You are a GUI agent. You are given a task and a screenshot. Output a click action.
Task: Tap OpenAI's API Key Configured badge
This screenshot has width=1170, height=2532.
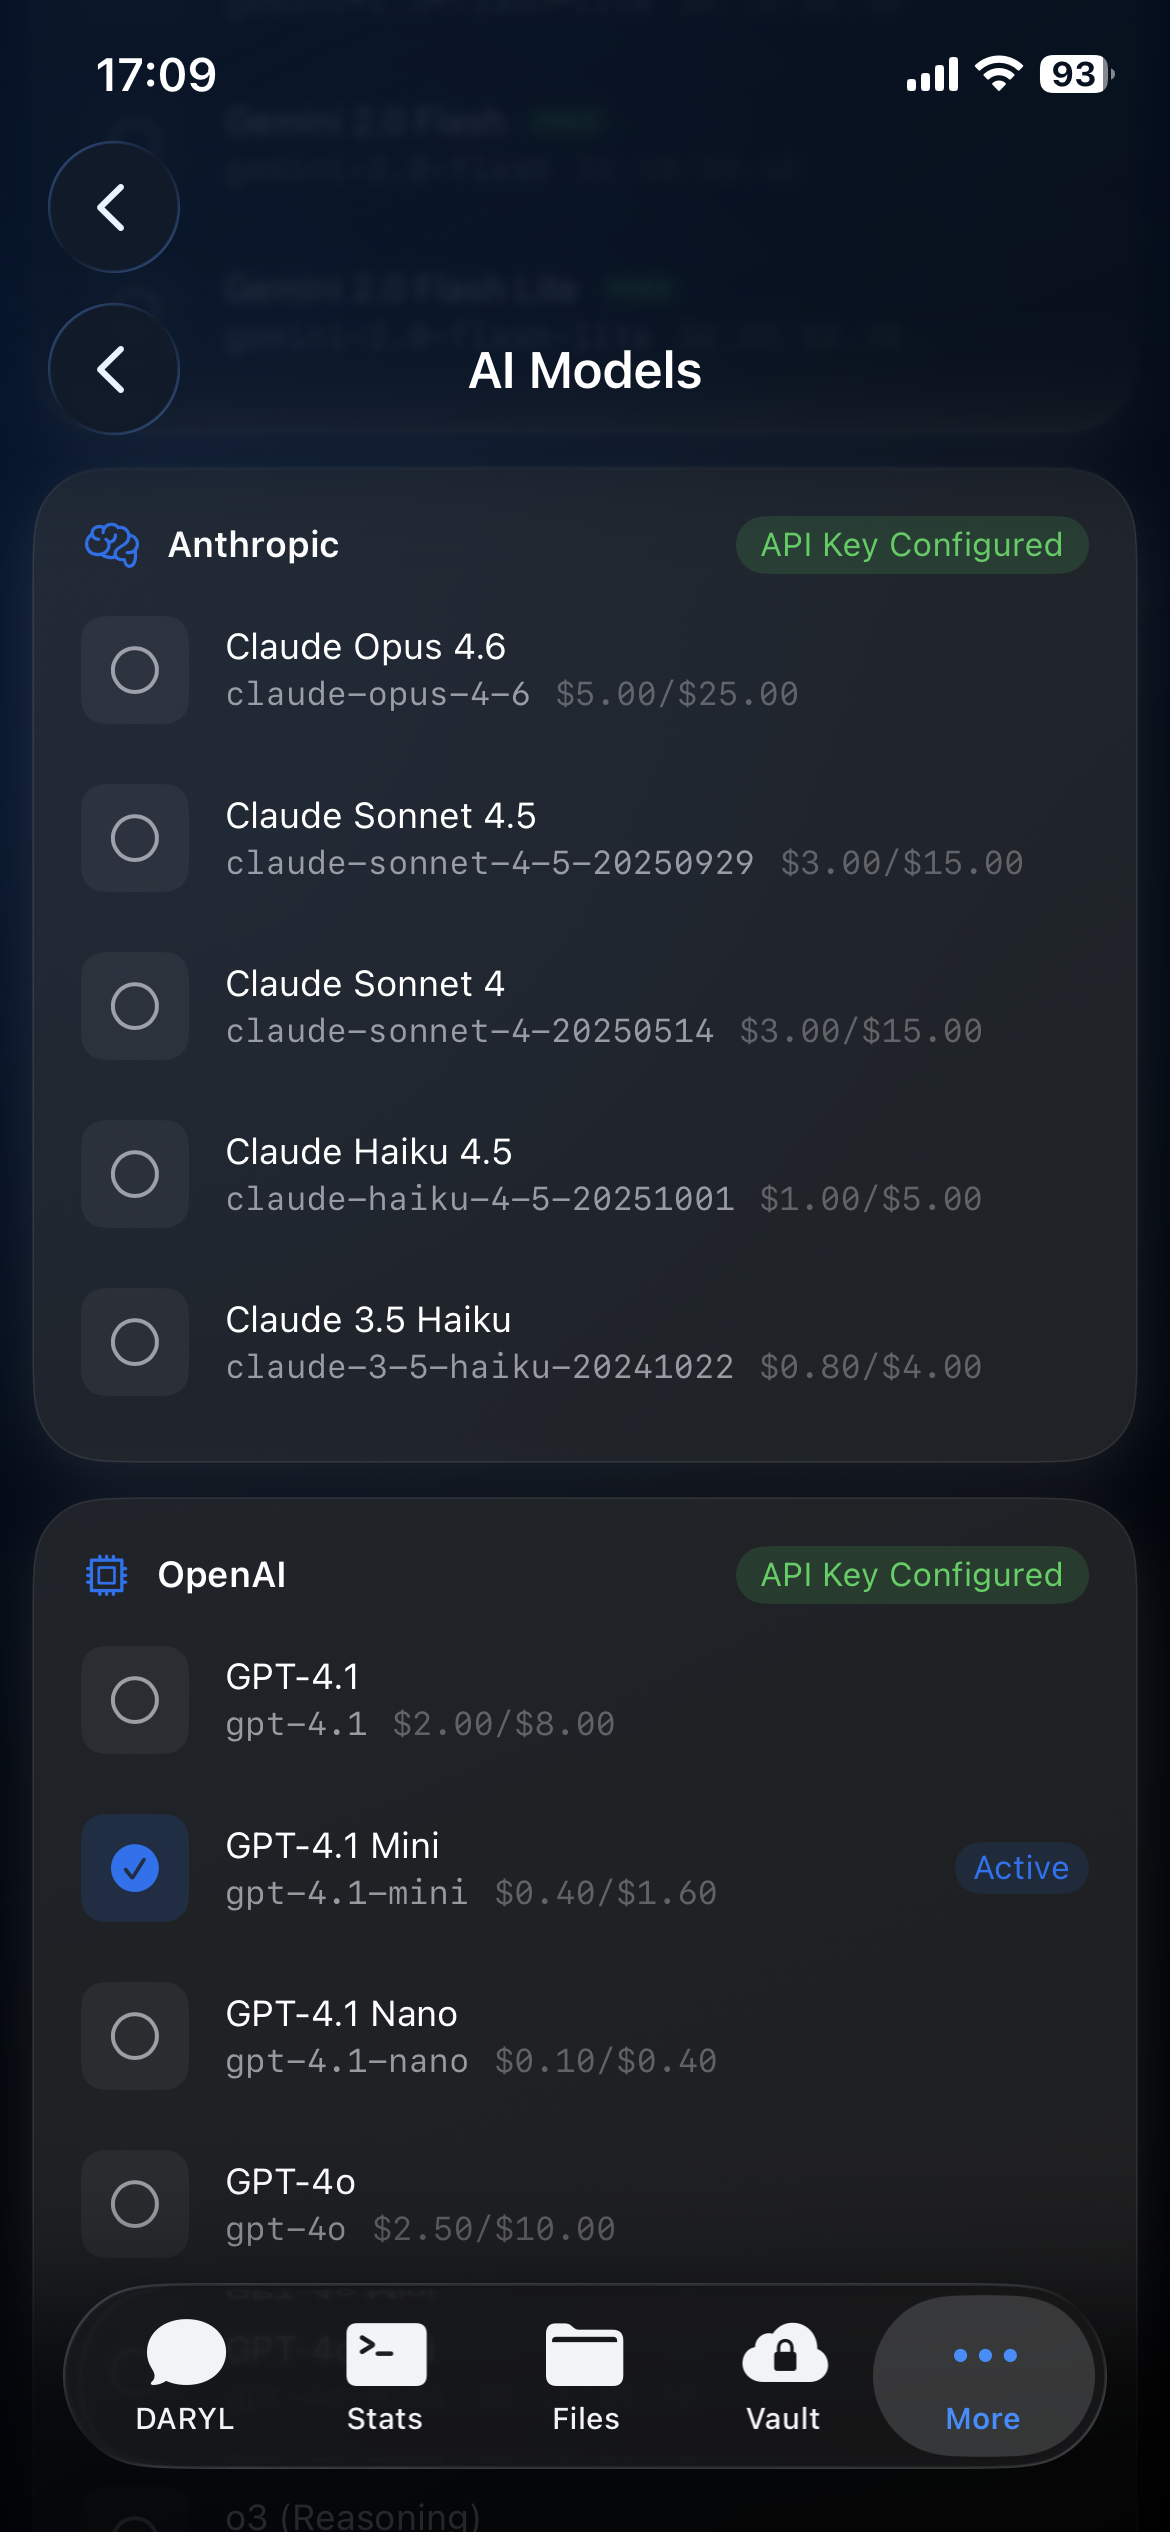coord(912,1575)
